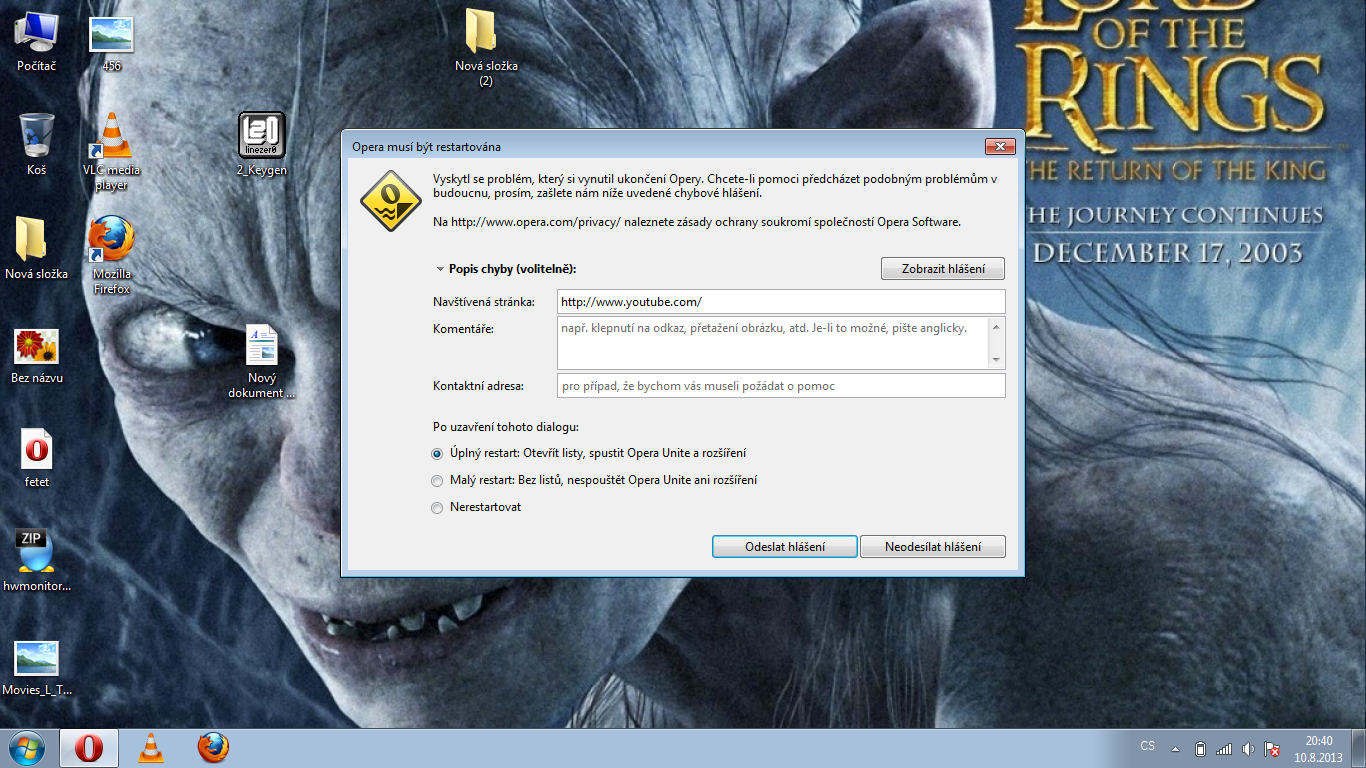
Task: Open Action Center flag icon
Action: (1272, 748)
